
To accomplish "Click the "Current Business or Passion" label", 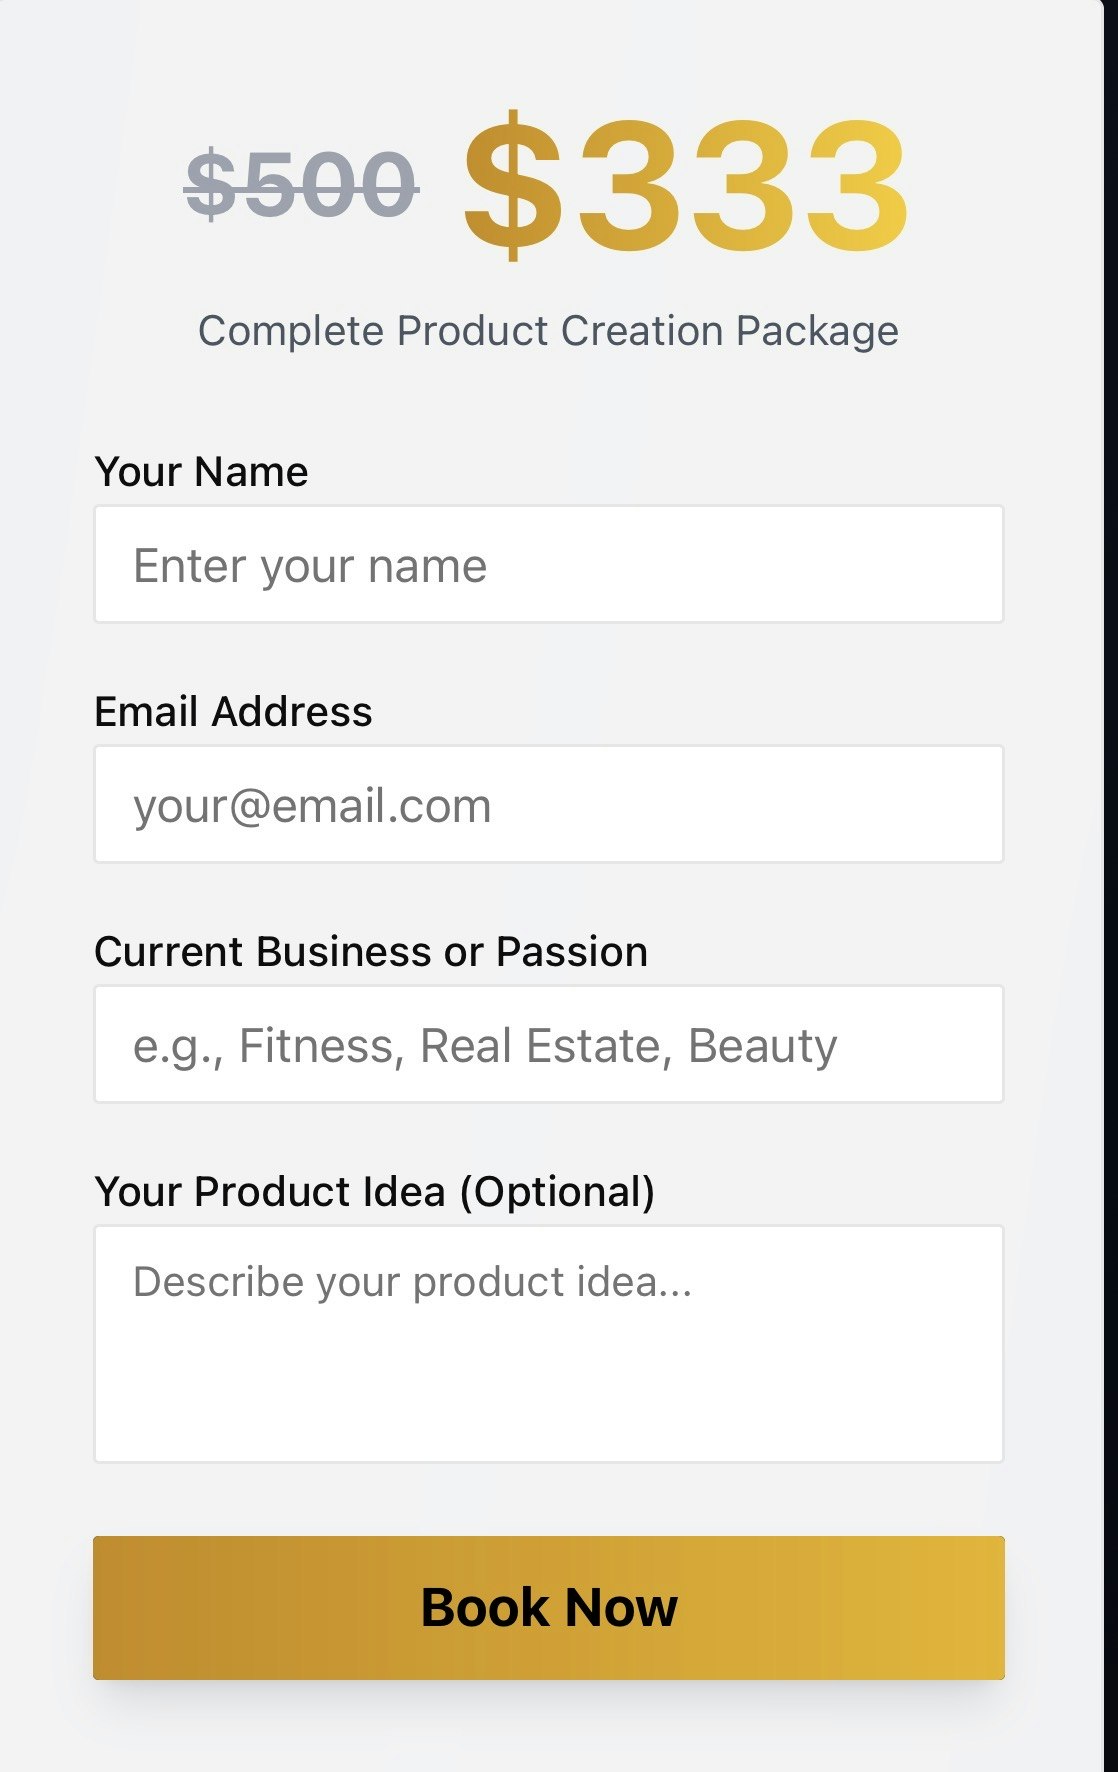I will tap(370, 952).
